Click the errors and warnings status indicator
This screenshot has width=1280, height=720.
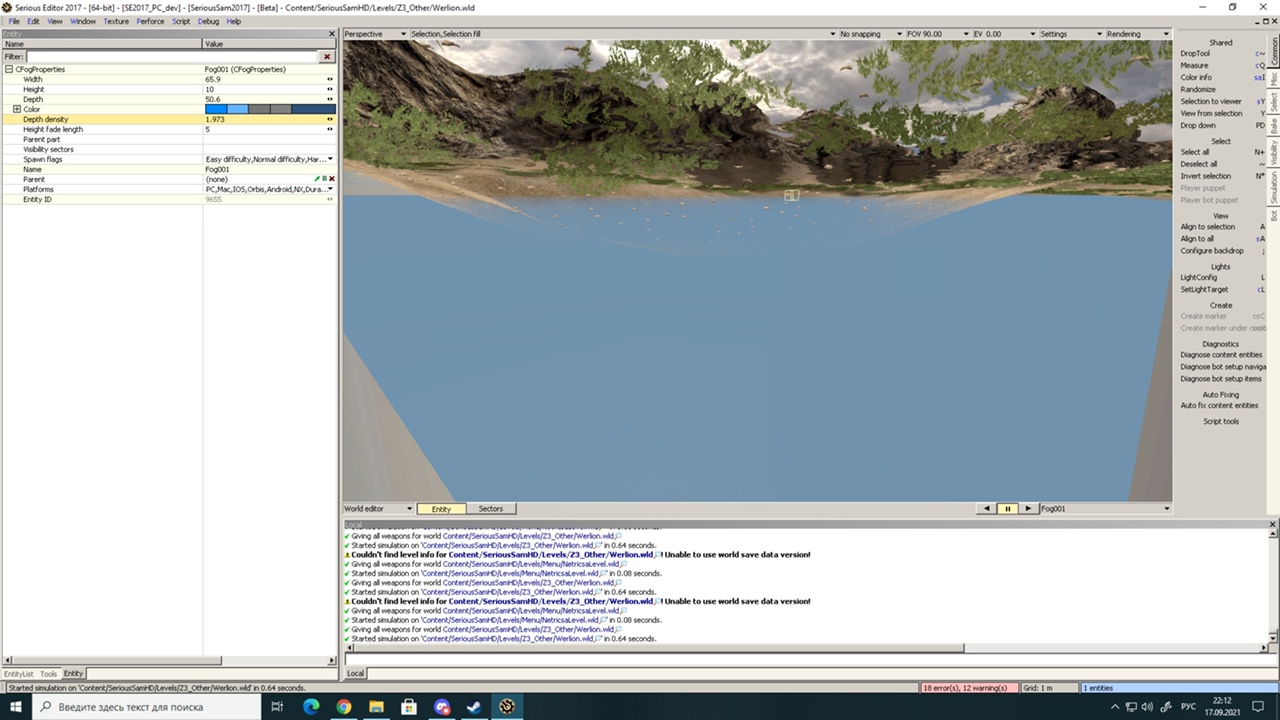click(968, 688)
